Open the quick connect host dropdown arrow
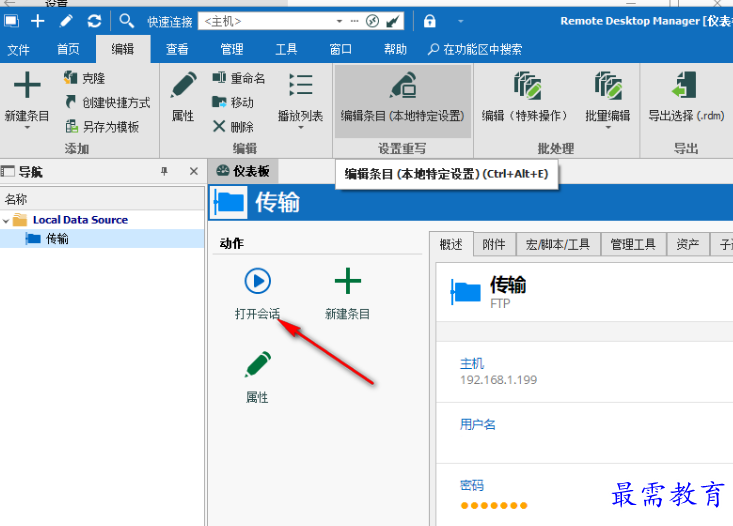 [339, 22]
